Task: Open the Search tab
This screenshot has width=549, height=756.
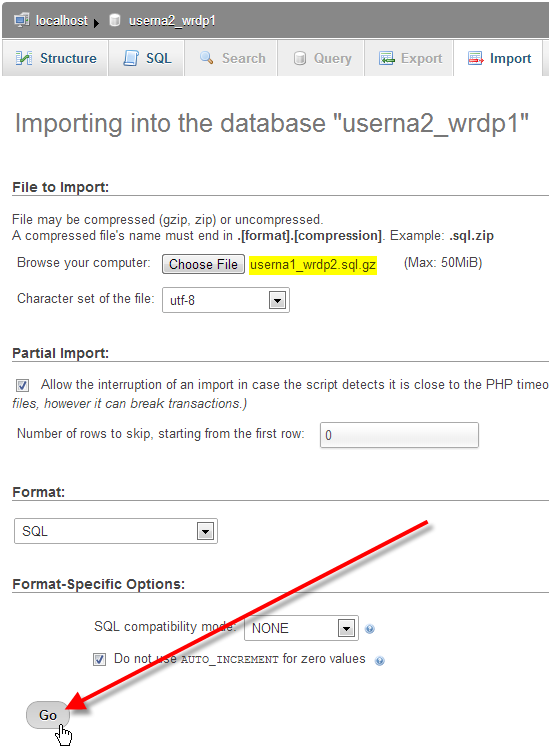Action: tap(231, 58)
